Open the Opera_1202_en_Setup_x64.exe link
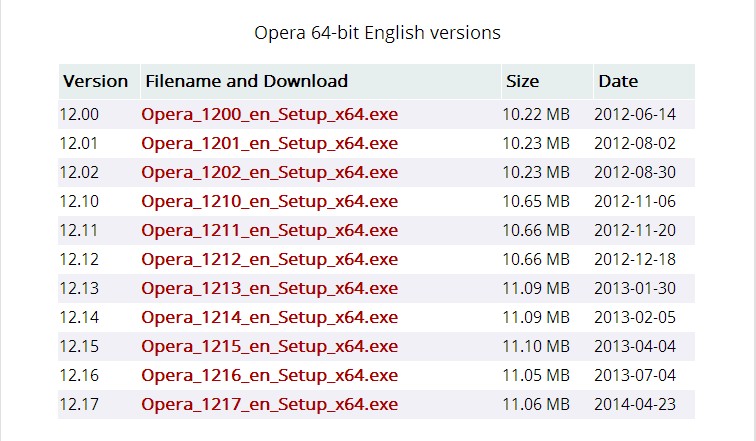Screen dimensions: 756x441 tap(269, 172)
